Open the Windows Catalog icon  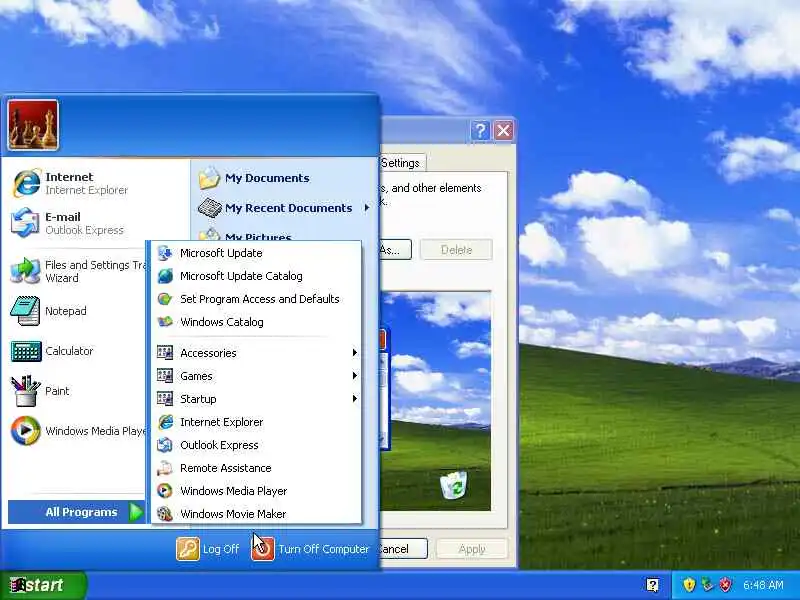(x=165, y=321)
